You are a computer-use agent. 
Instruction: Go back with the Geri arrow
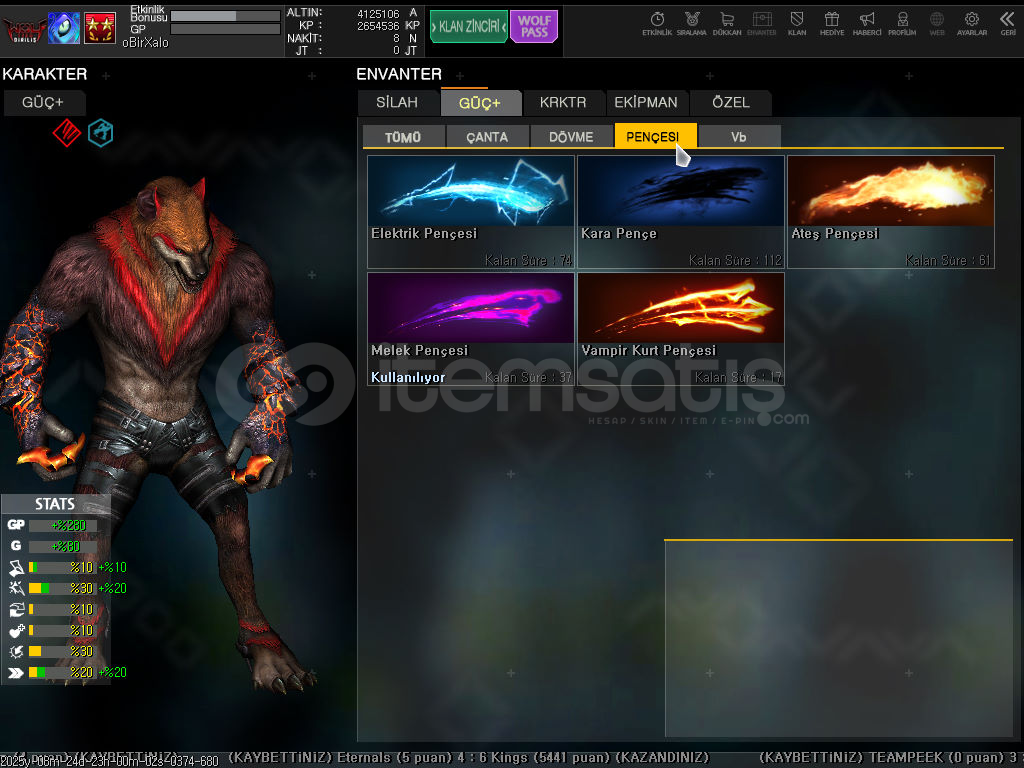[x=1008, y=24]
